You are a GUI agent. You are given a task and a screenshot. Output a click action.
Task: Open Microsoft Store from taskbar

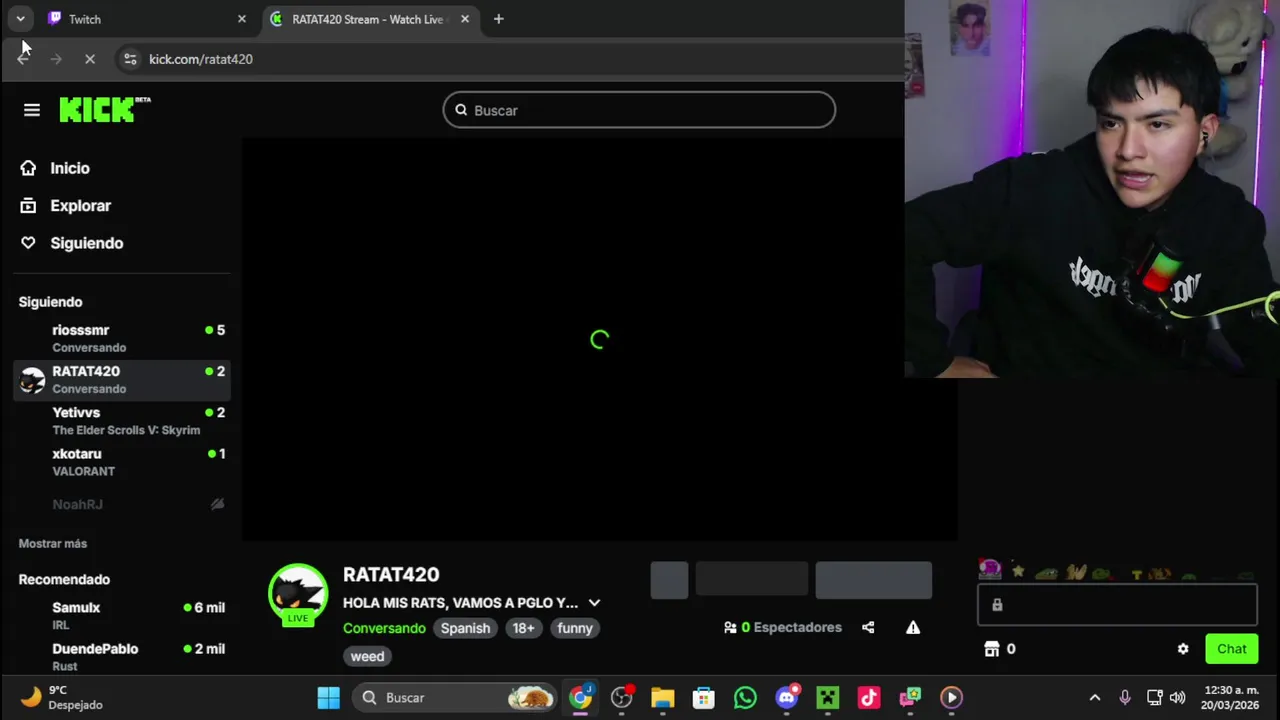click(x=704, y=697)
